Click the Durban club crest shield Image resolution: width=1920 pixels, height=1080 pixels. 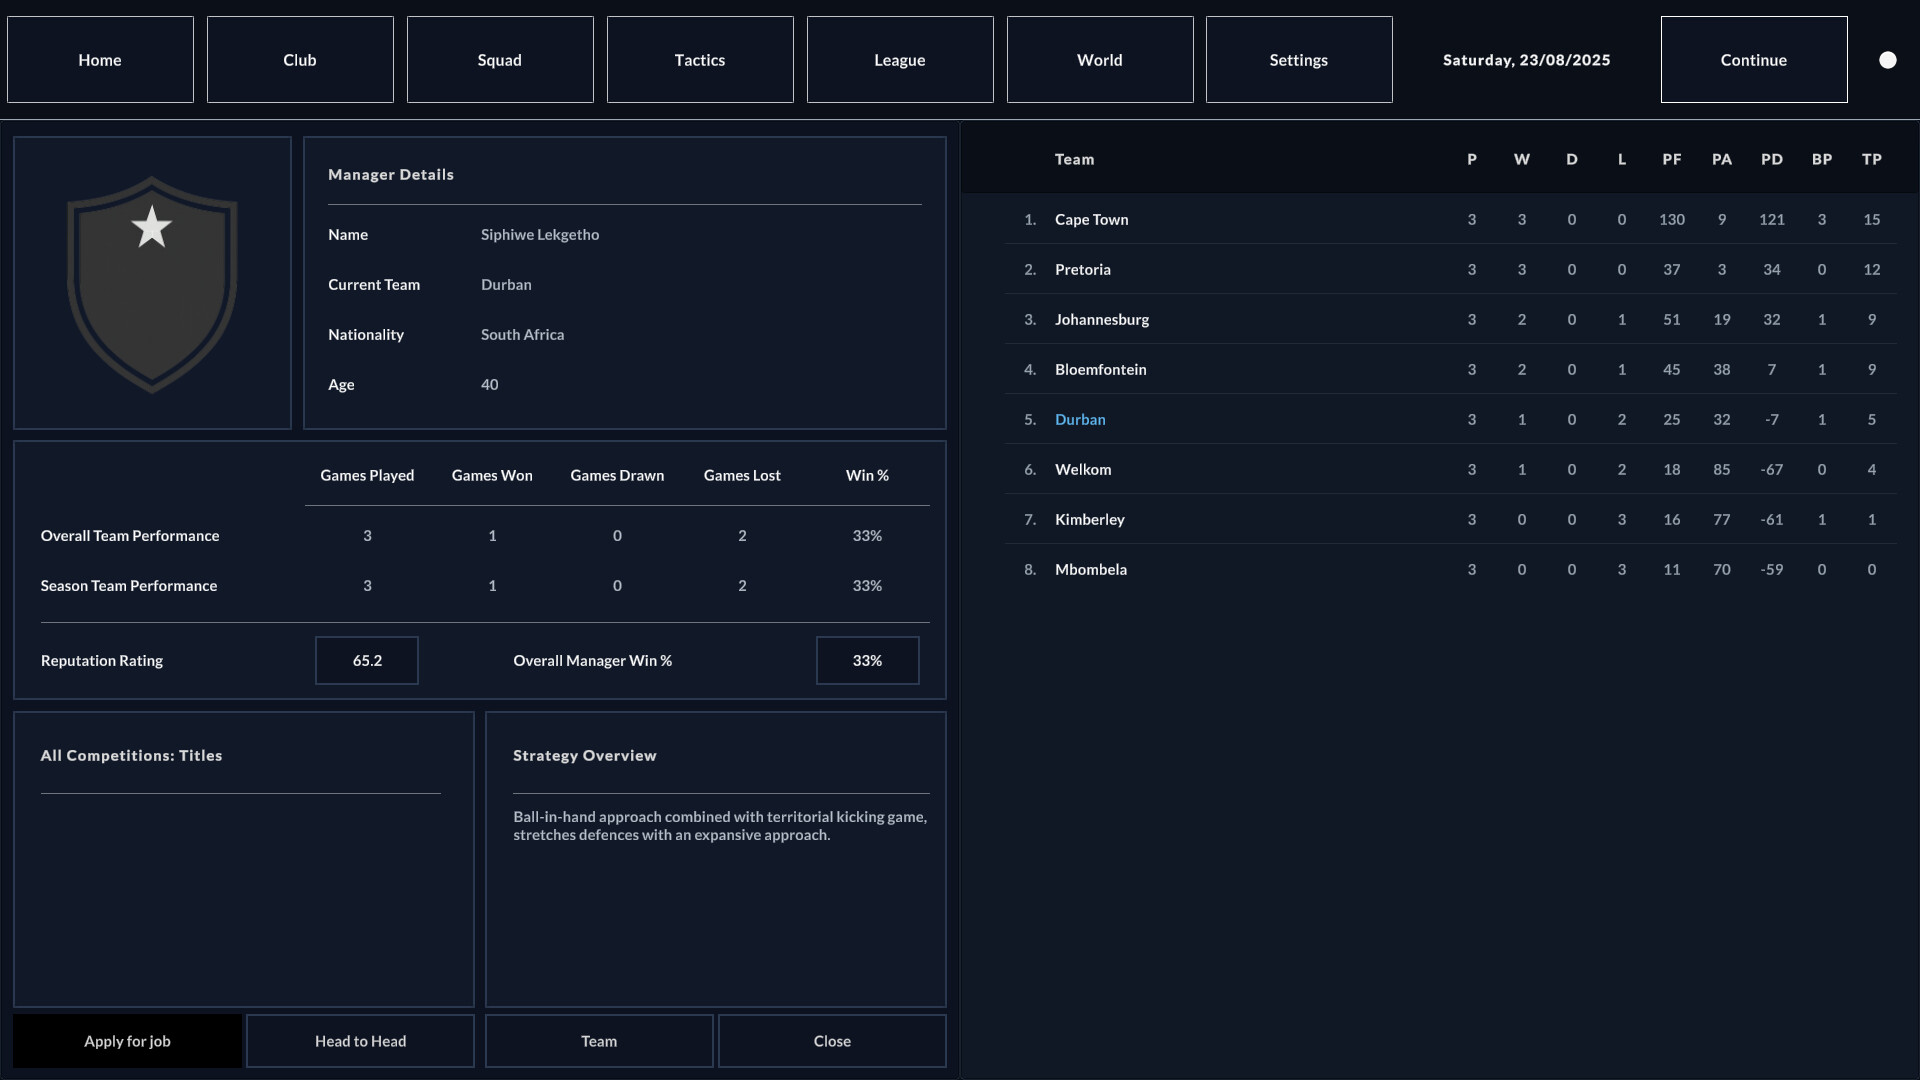click(x=151, y=283)
